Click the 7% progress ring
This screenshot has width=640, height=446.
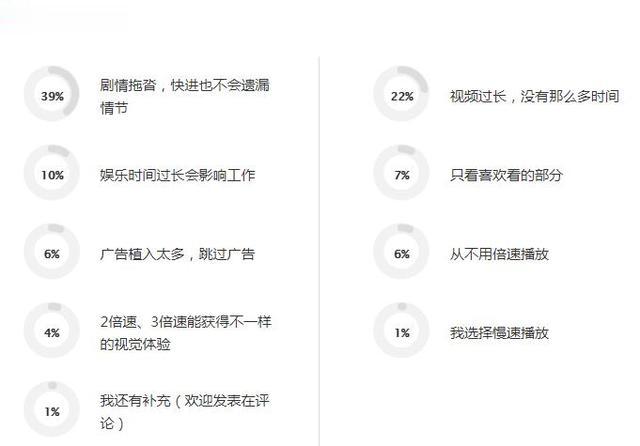tap(401, 173)
